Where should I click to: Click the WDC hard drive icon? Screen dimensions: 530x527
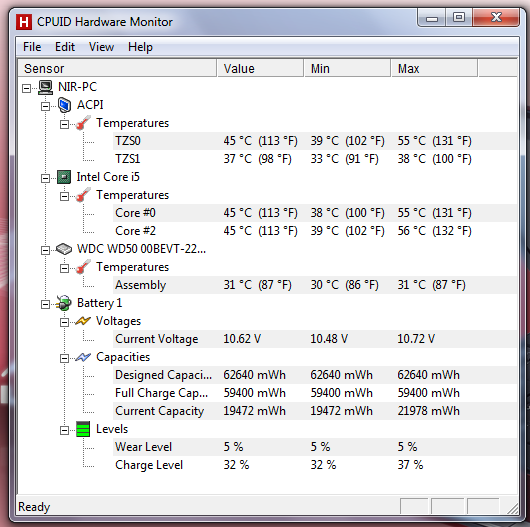coord(64,249)
